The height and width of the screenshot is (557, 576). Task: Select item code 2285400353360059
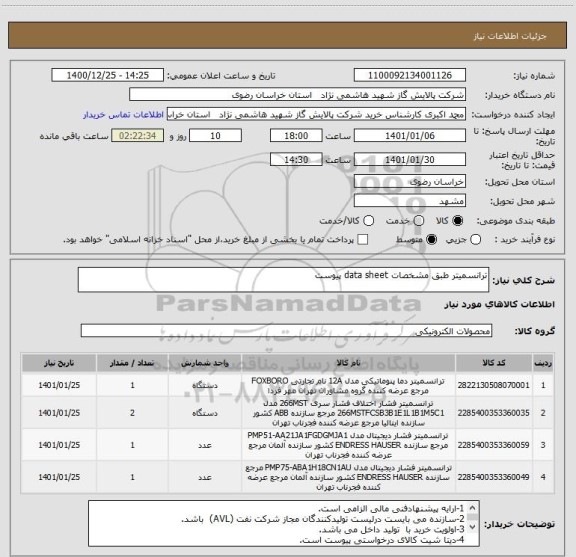pos(494,445)
